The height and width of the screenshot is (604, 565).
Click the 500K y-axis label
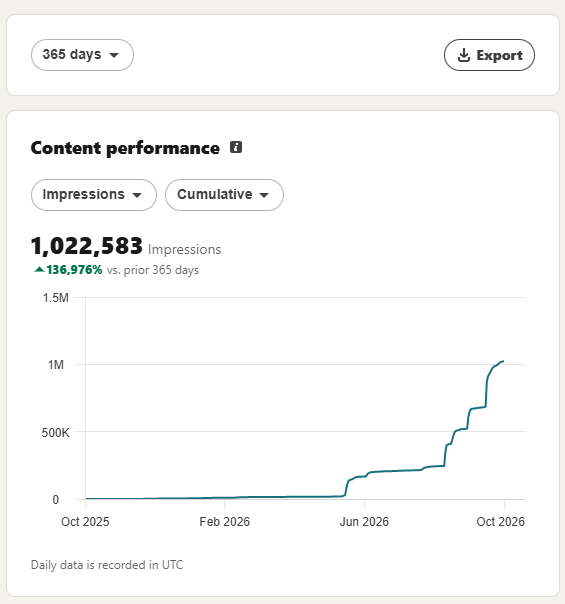click(x=55, y=433)
